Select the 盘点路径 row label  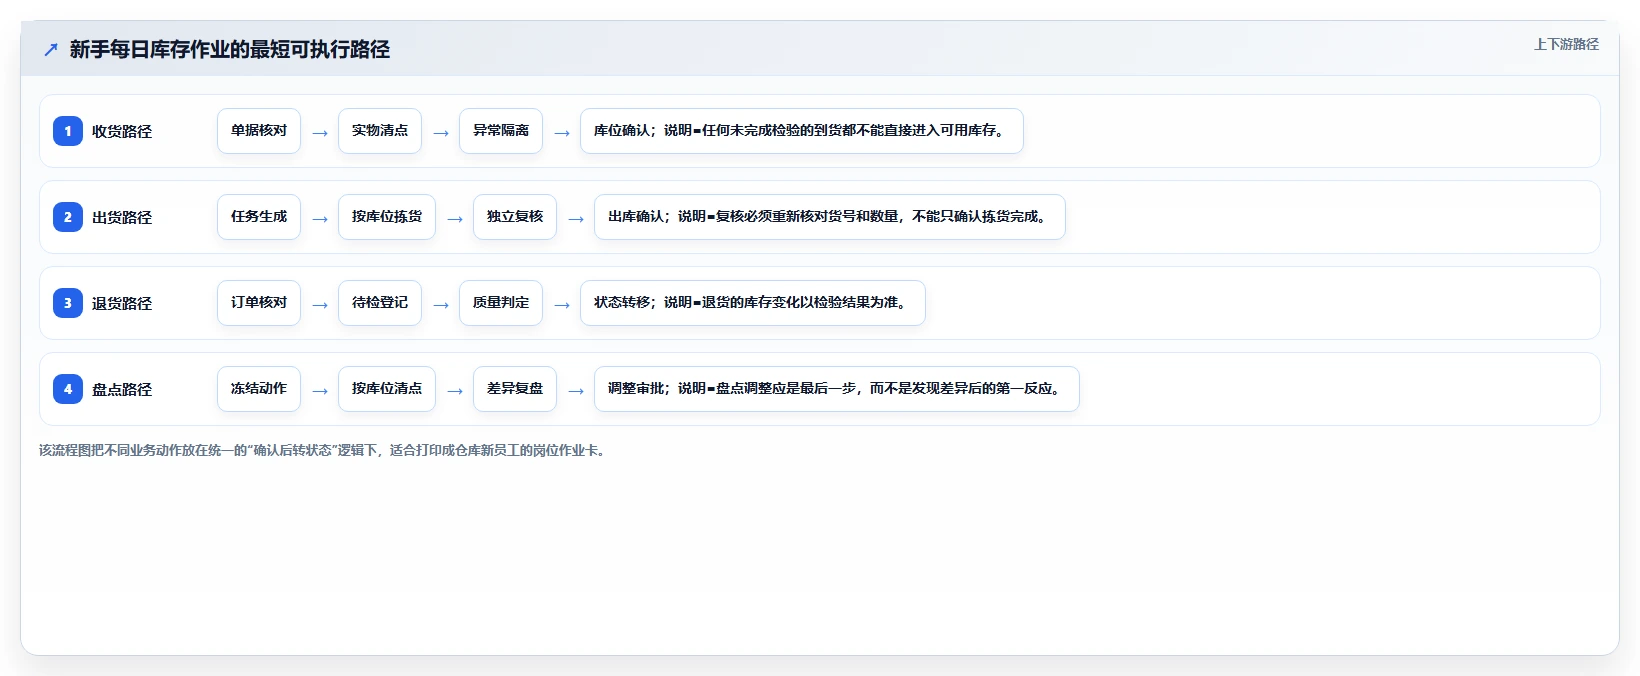point(122,390)
